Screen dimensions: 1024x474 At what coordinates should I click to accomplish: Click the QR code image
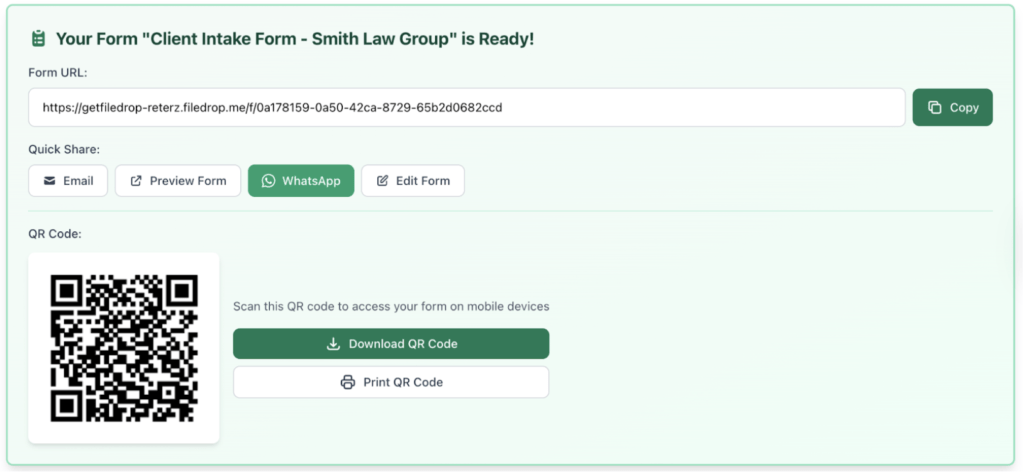(x=124, y=348)
